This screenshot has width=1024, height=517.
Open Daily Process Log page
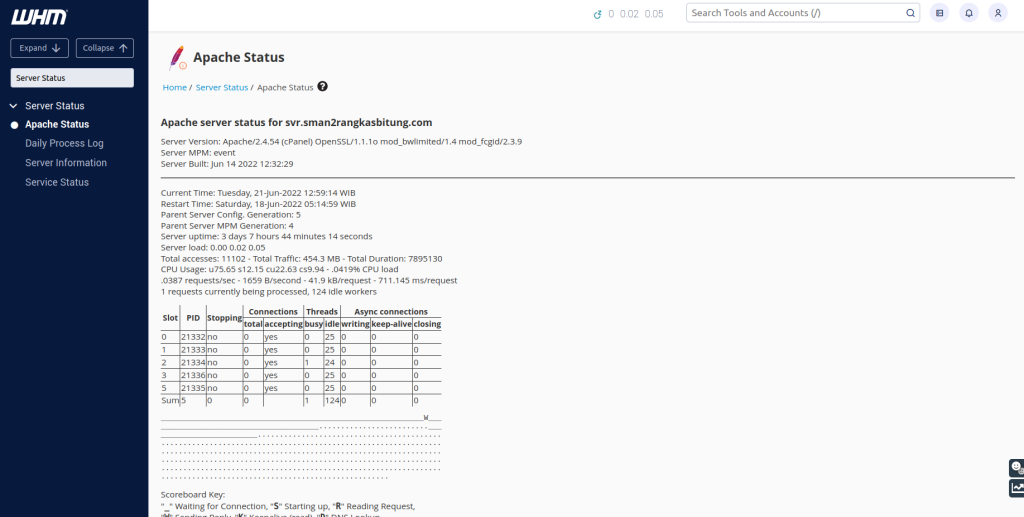pyautogui.click(x=64, y=144)
